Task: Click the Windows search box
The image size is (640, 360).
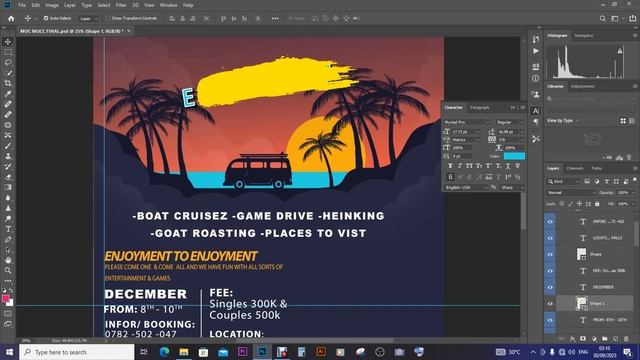Action: [x=77, y=352]
